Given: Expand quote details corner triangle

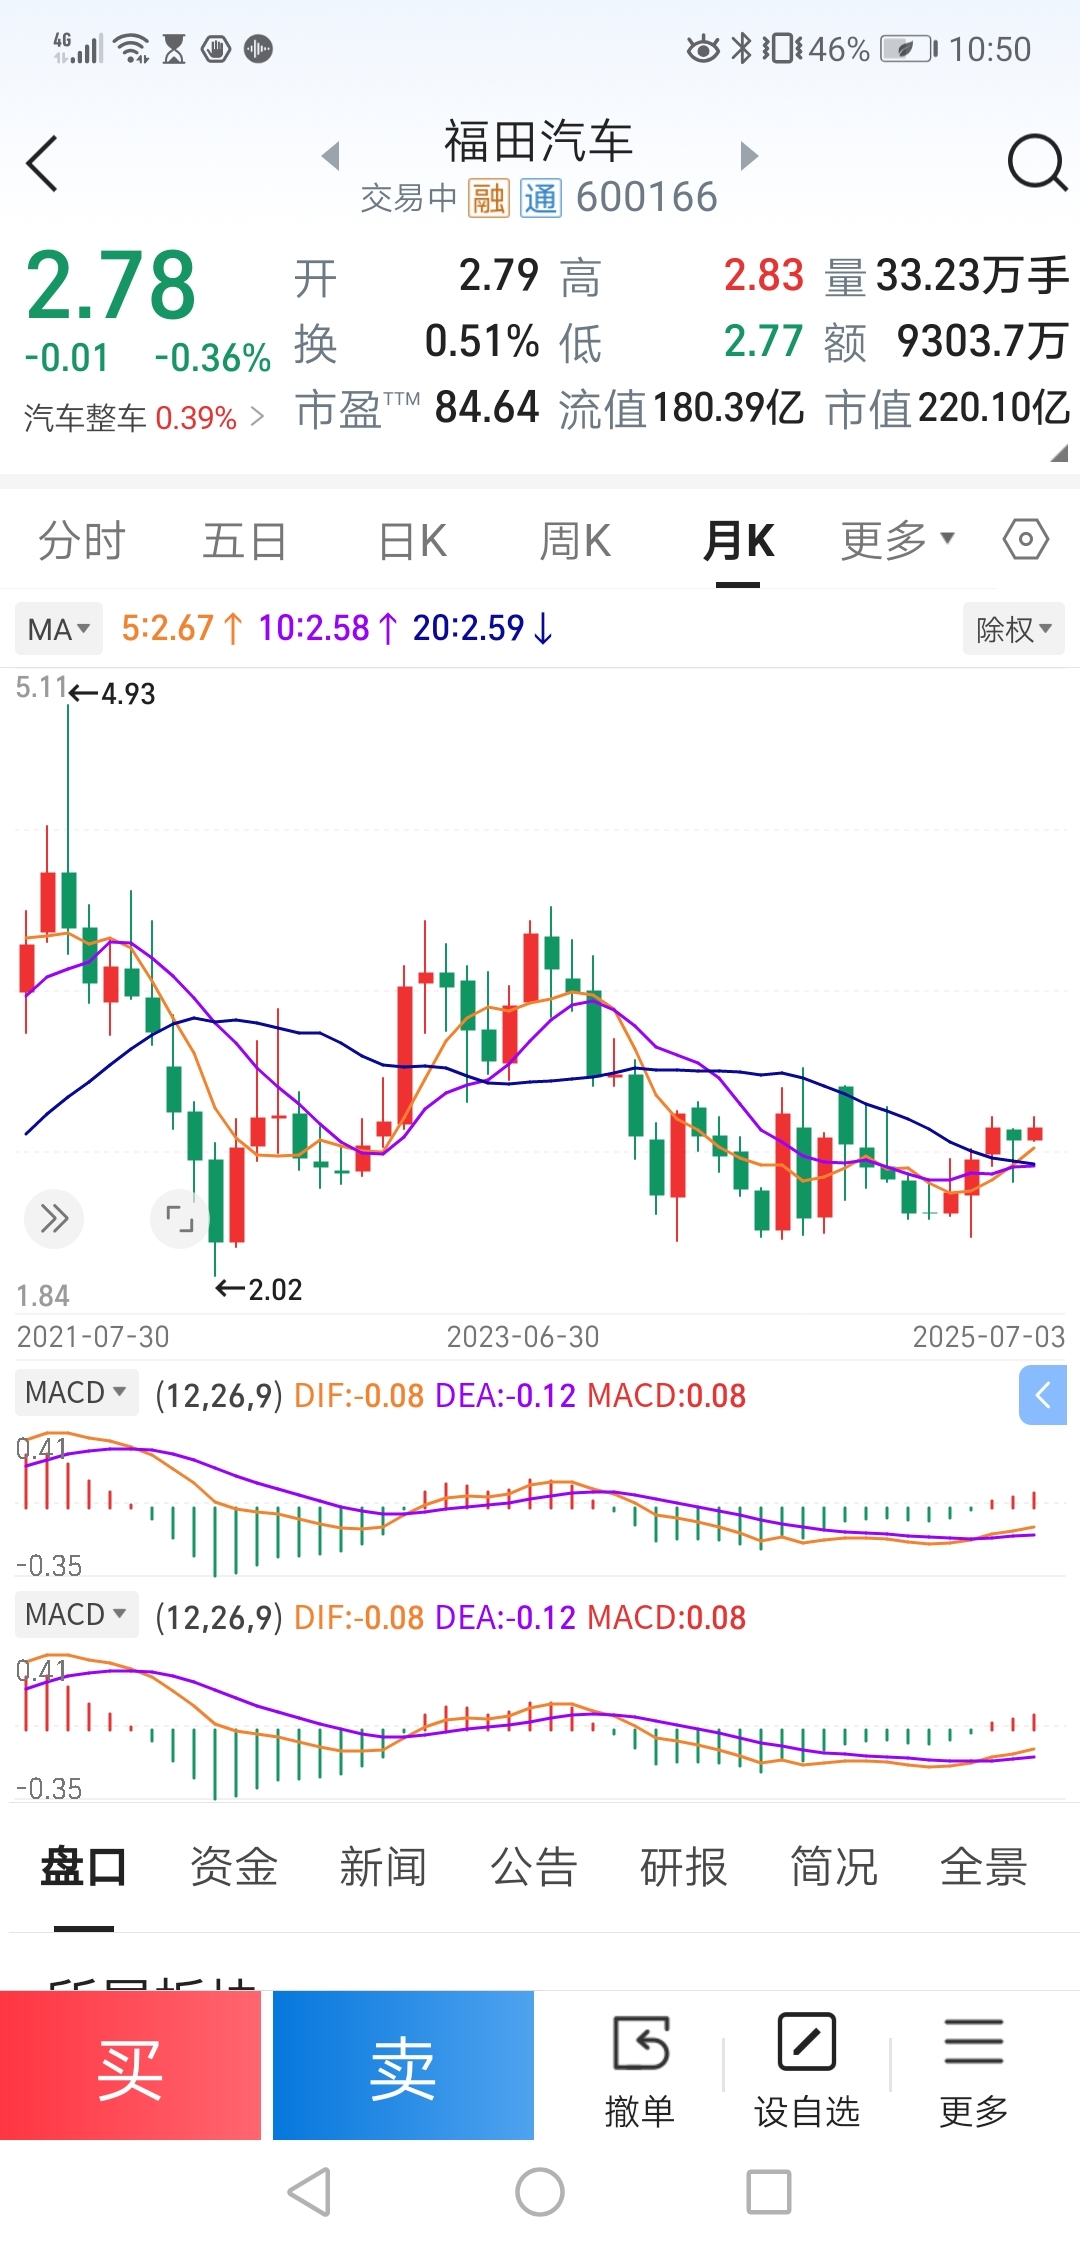Looking at the screenshot, I should [1059, 453].
